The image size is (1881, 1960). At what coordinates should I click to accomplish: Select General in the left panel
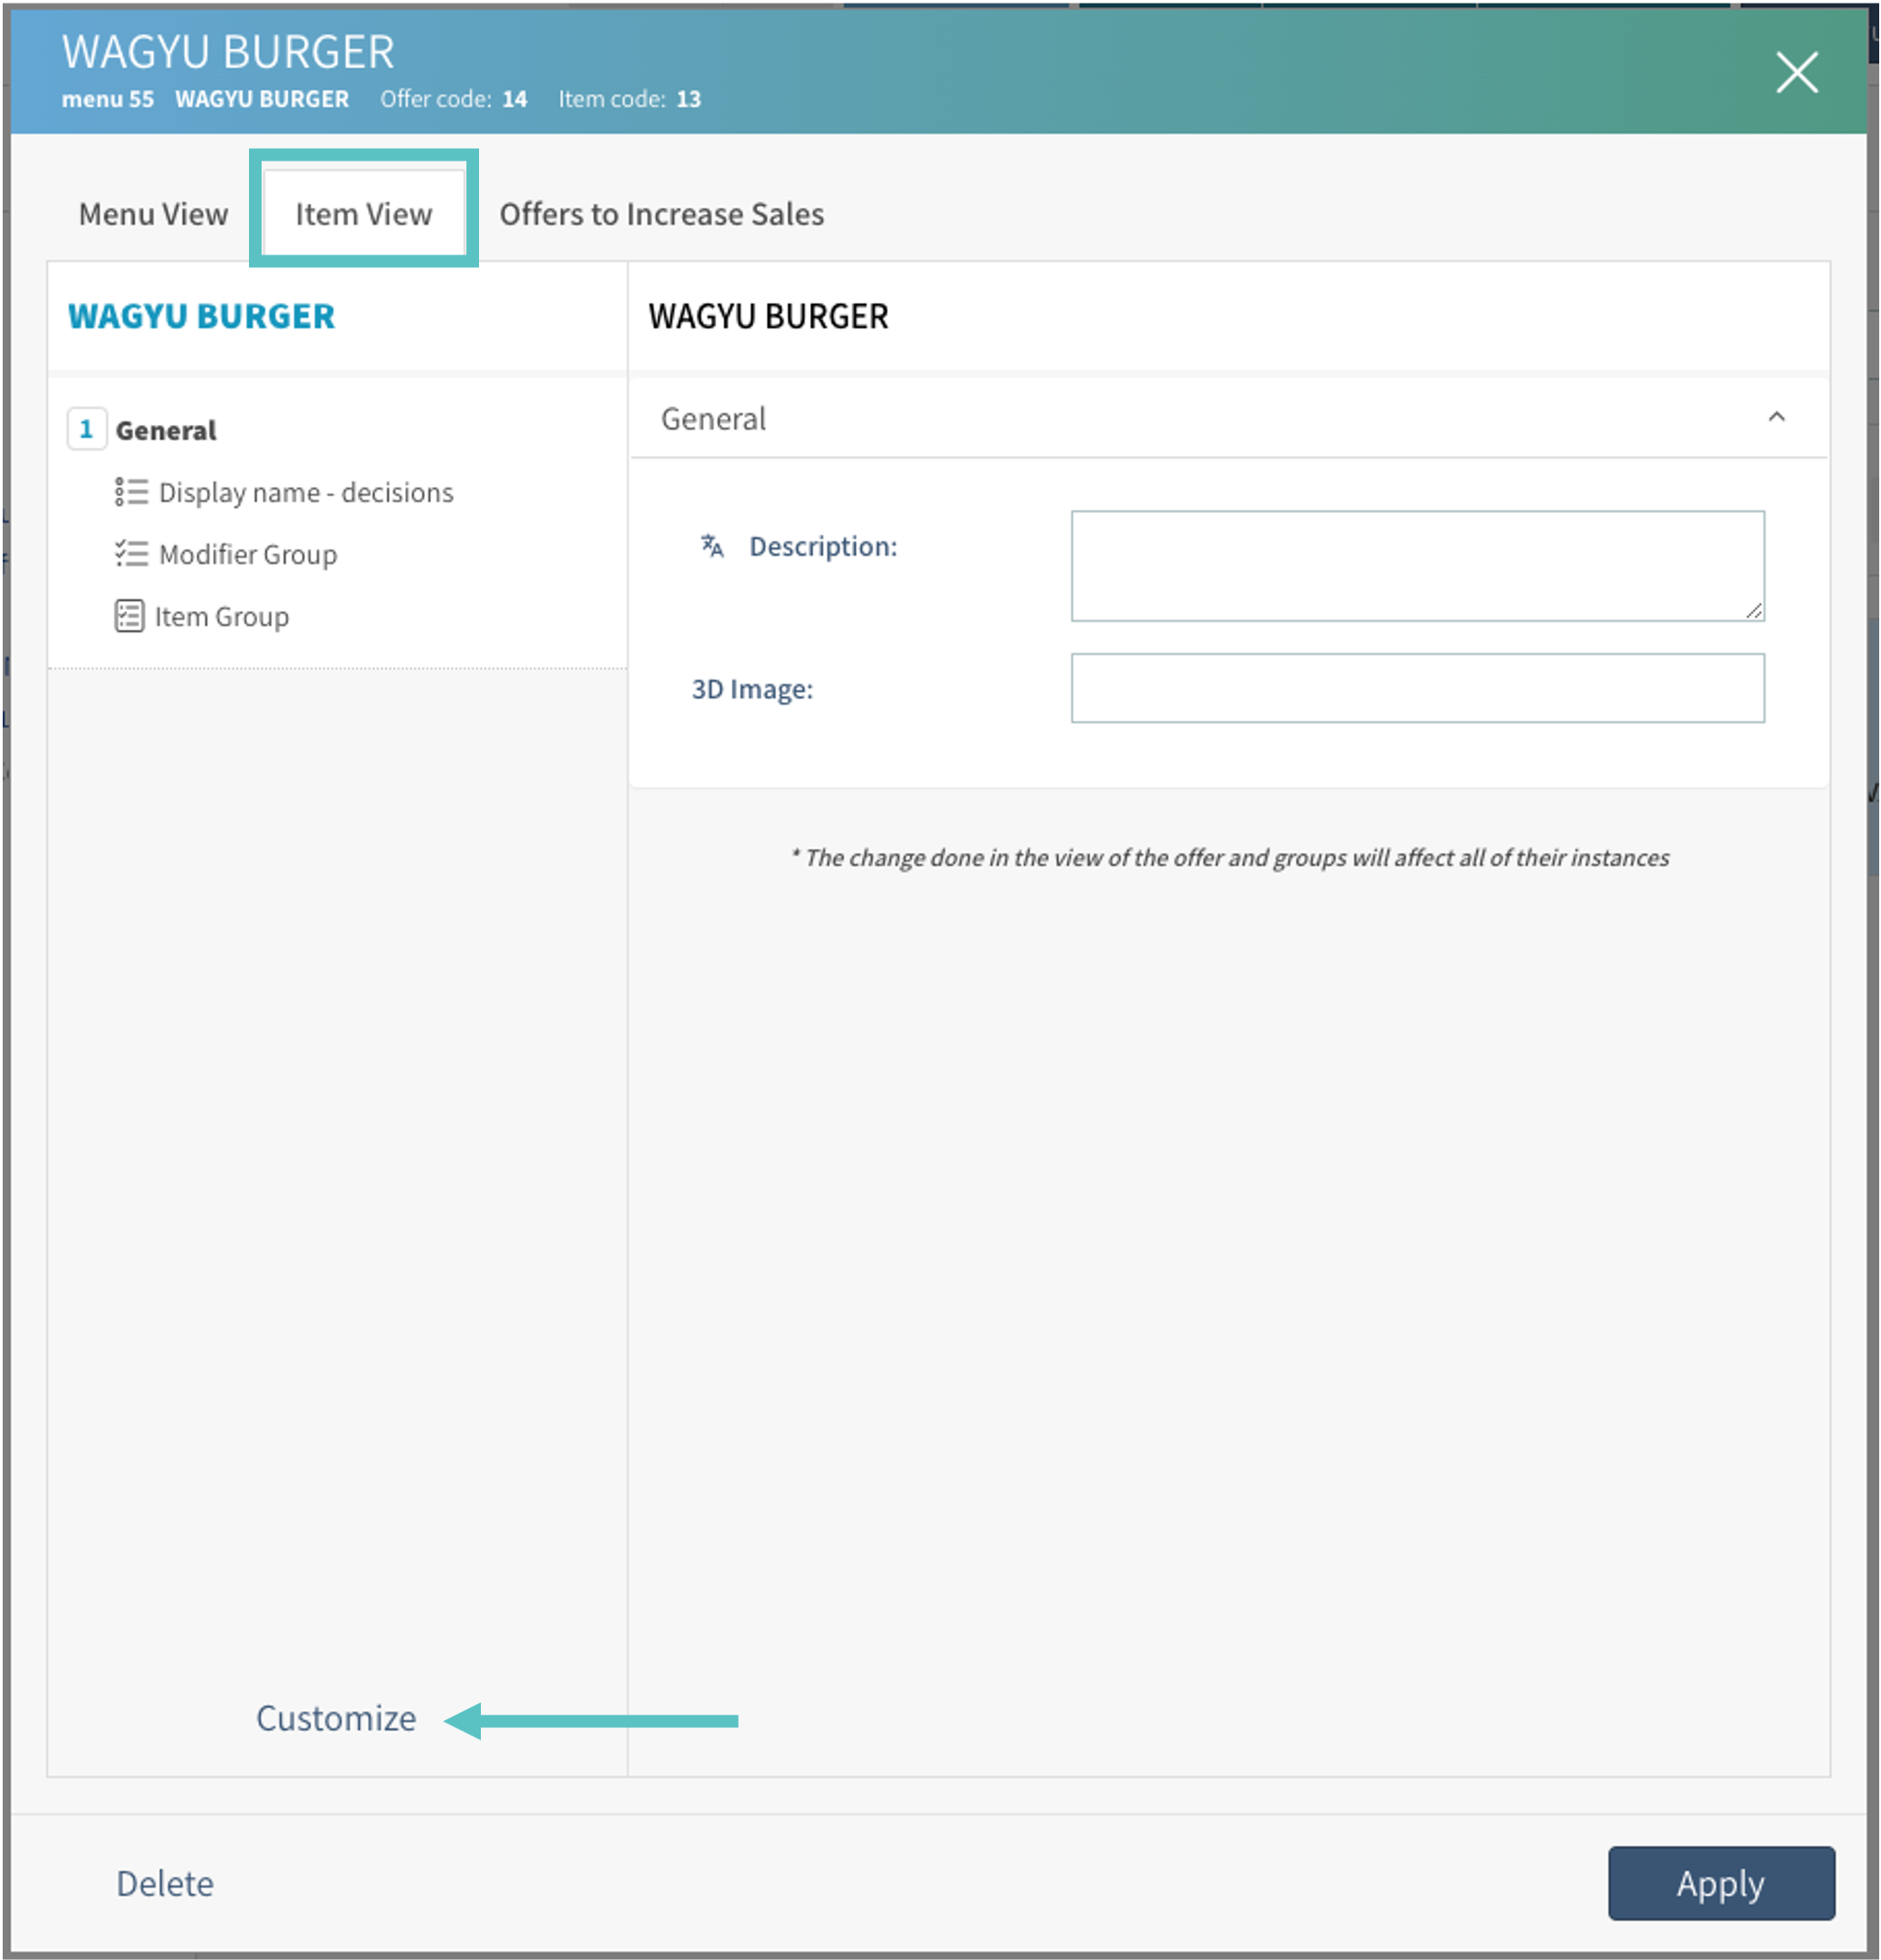coord(166,430)
